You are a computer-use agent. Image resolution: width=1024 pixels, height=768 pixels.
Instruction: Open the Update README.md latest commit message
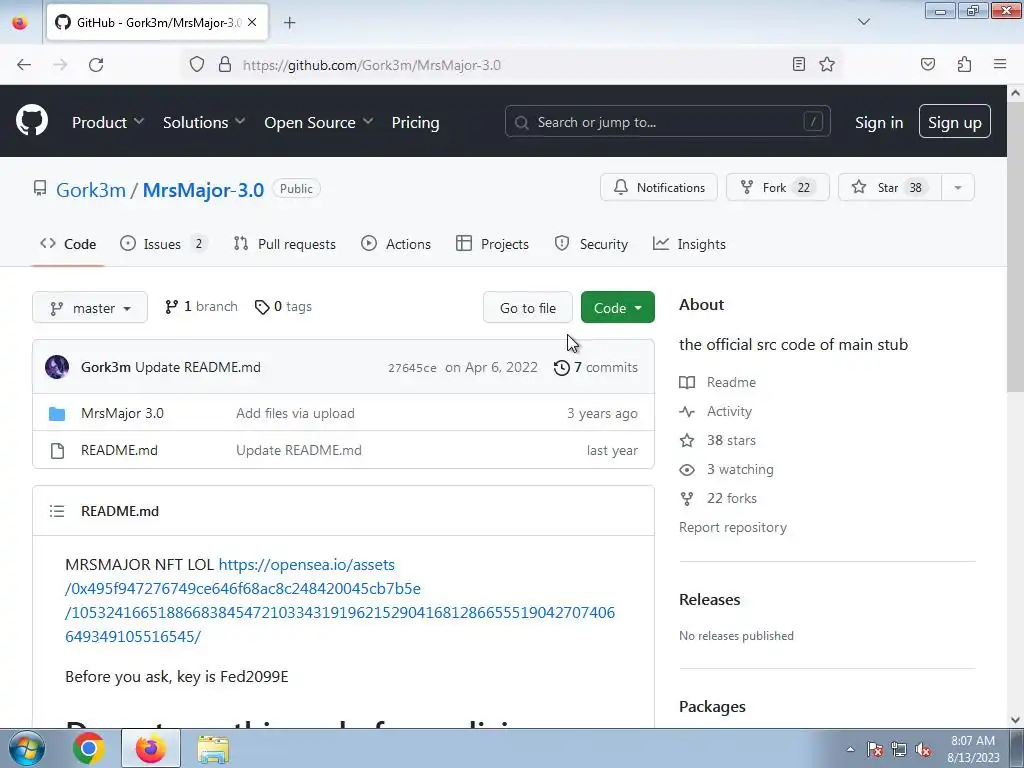click(198, 367)
